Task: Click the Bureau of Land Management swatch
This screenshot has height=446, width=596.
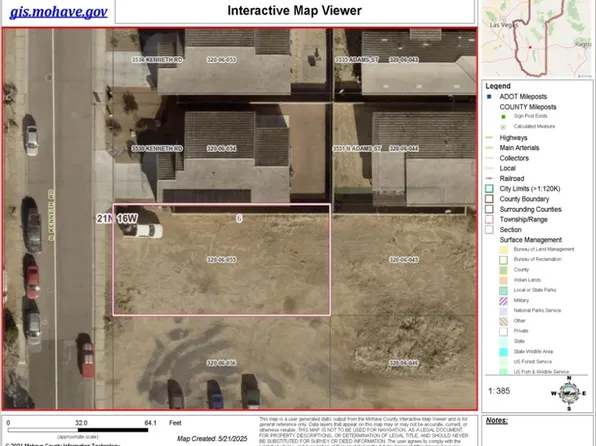Action: 503,250
